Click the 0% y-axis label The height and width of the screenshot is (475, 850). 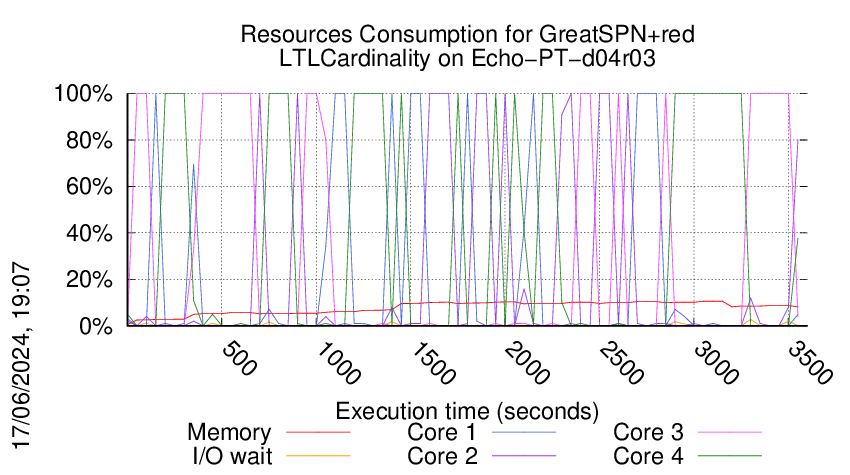click(96, 326)
